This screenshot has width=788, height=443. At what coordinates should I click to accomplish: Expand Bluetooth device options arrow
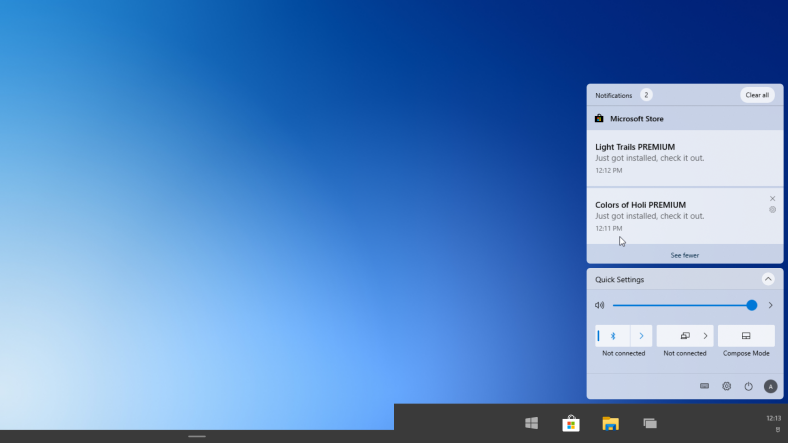[641, 336]
